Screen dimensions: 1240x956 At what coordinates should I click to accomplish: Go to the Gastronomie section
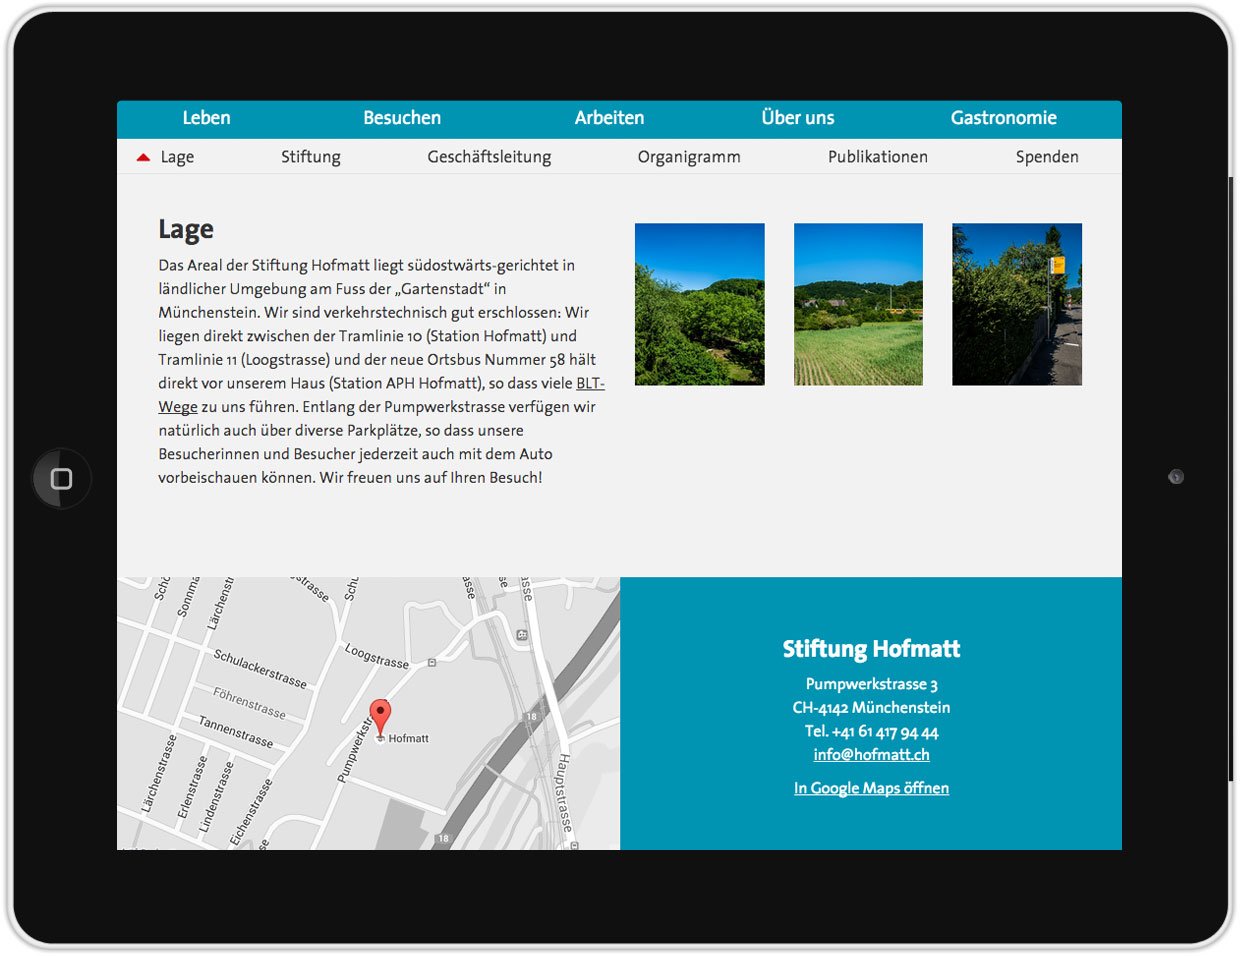(1003, 118)
